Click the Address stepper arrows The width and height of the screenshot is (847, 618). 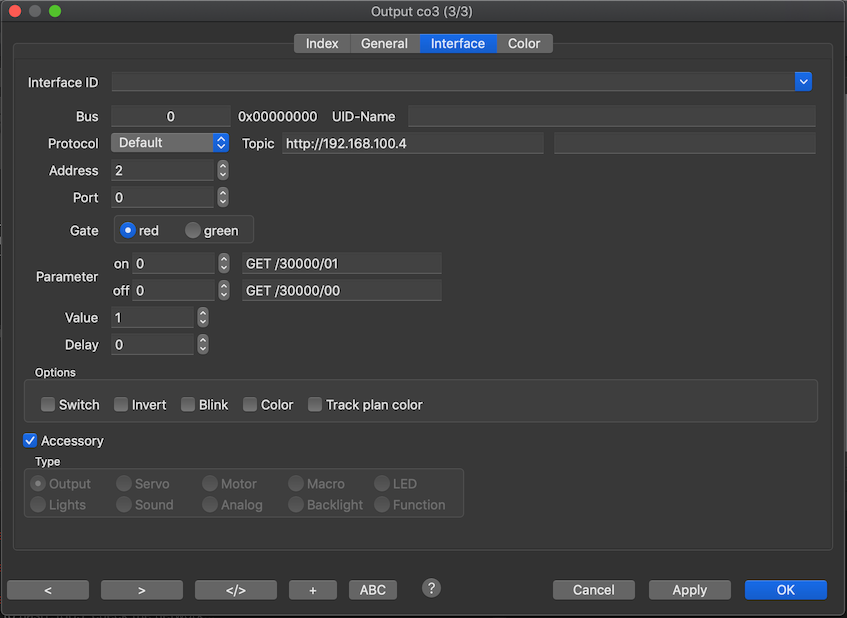click(x=223, y=171)
